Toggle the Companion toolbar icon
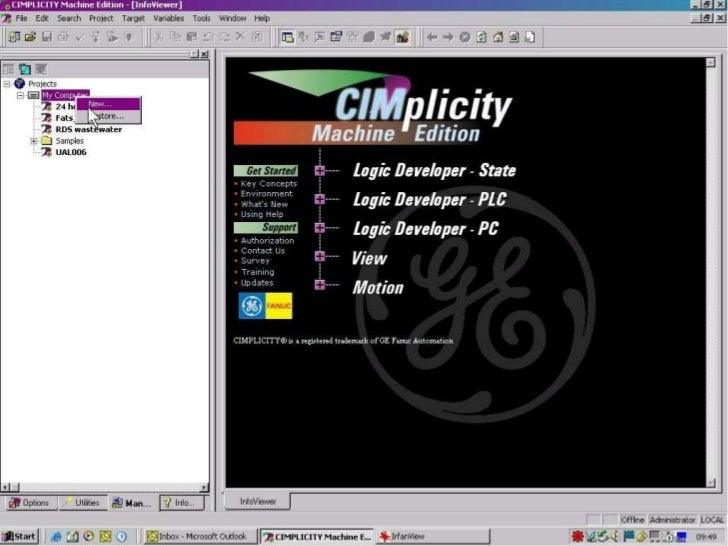 pyautogui.click(x=385, y=37)
